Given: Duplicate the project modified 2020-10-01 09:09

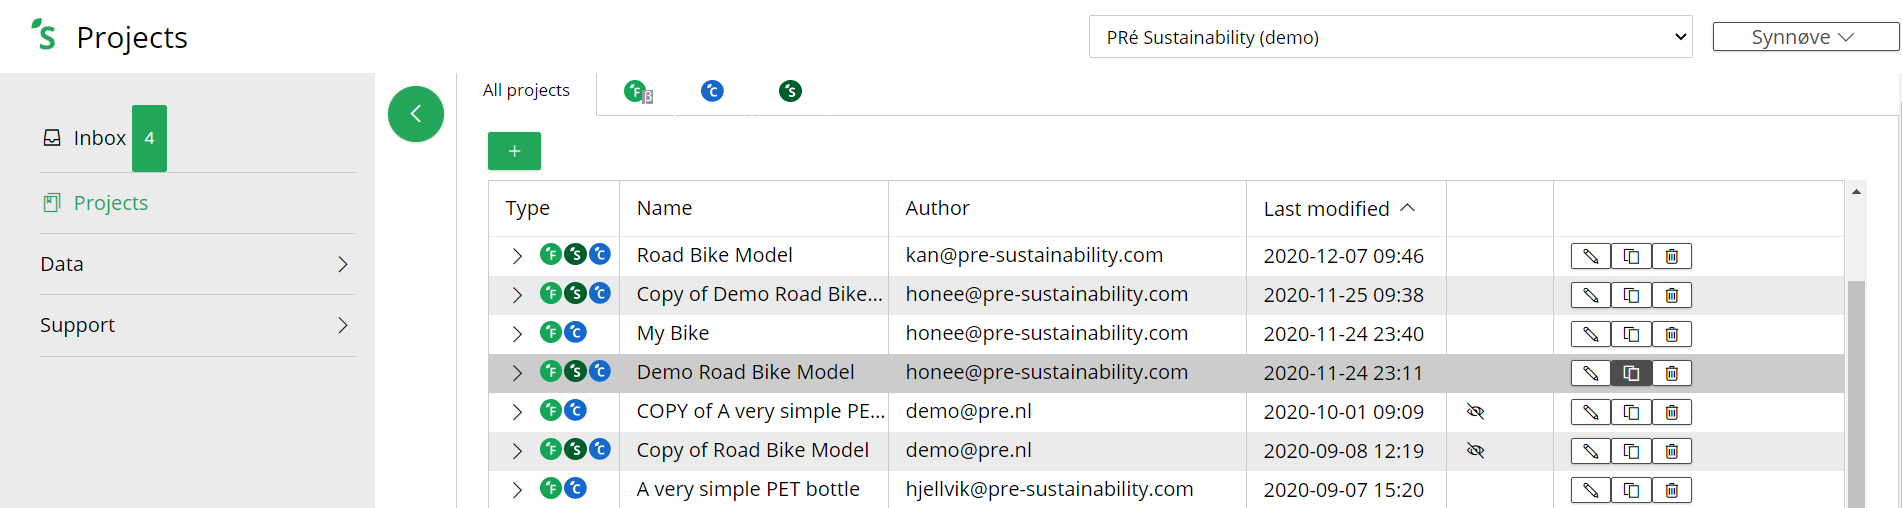Looking at the screenshot, I should click(x=1631, y=412).
